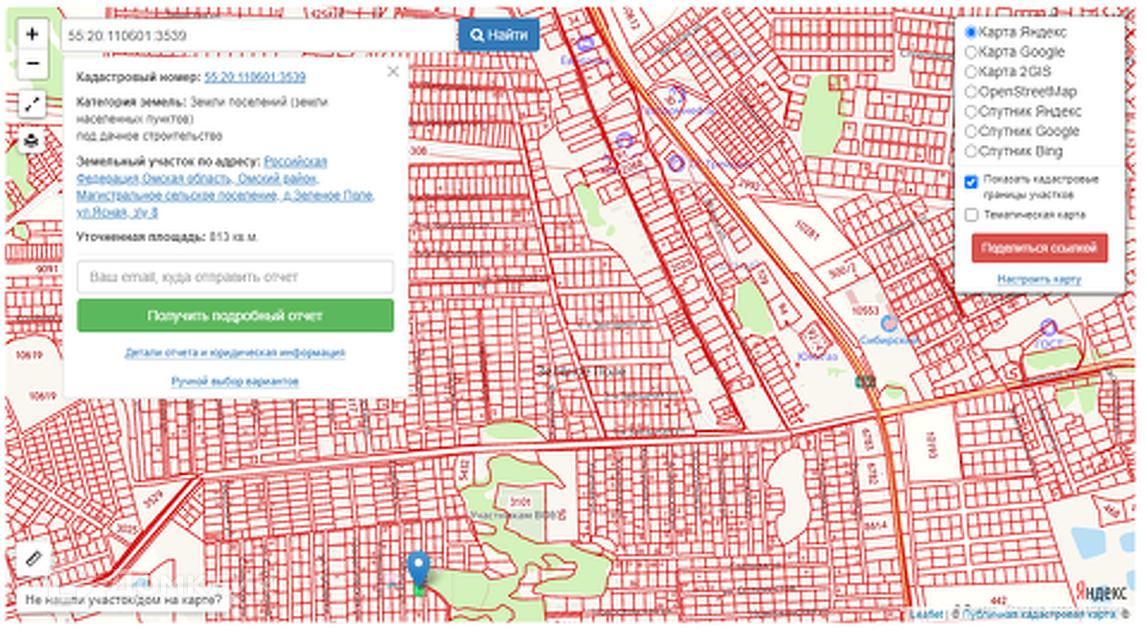1146x640 pixels.
Task: Select Карта 2GIS radio option
Action: (971, 72)
